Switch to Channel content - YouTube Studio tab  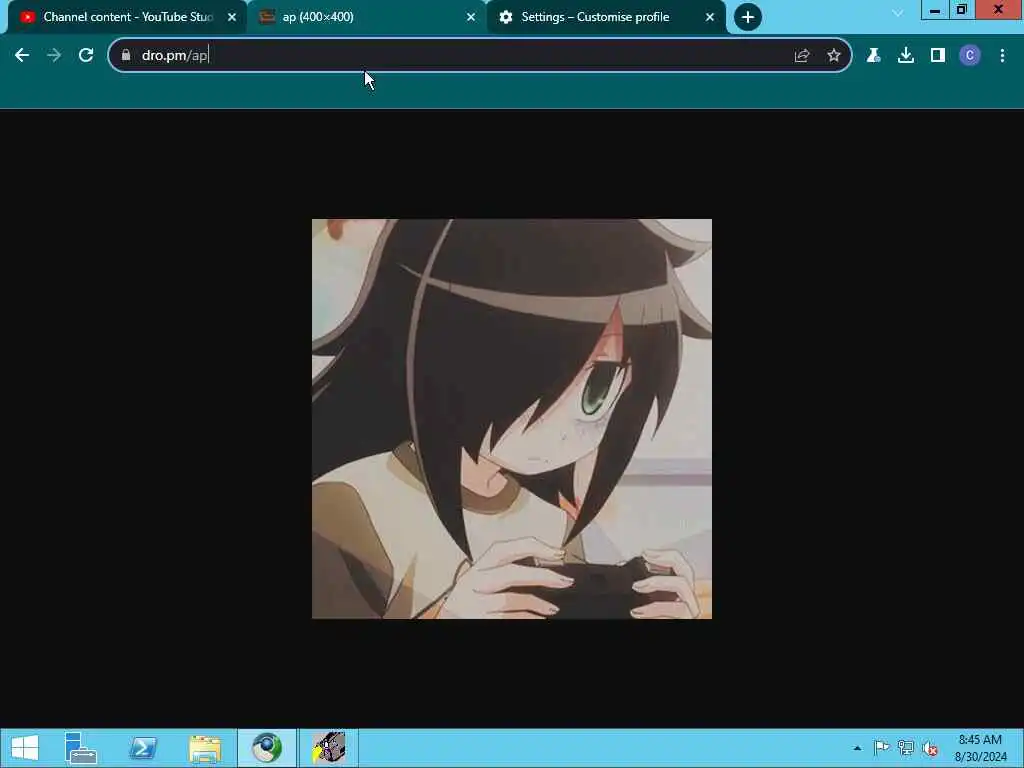coord(125,17)
